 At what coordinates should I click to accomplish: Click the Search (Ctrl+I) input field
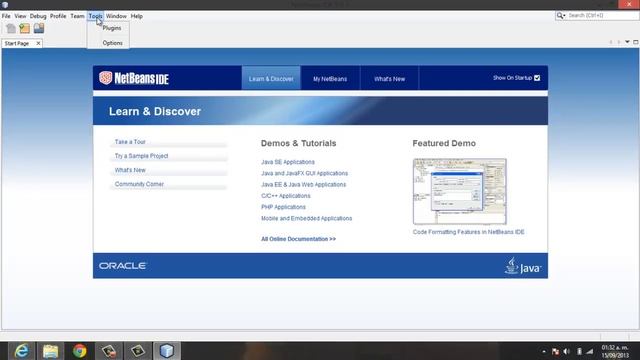coord(602,16)
